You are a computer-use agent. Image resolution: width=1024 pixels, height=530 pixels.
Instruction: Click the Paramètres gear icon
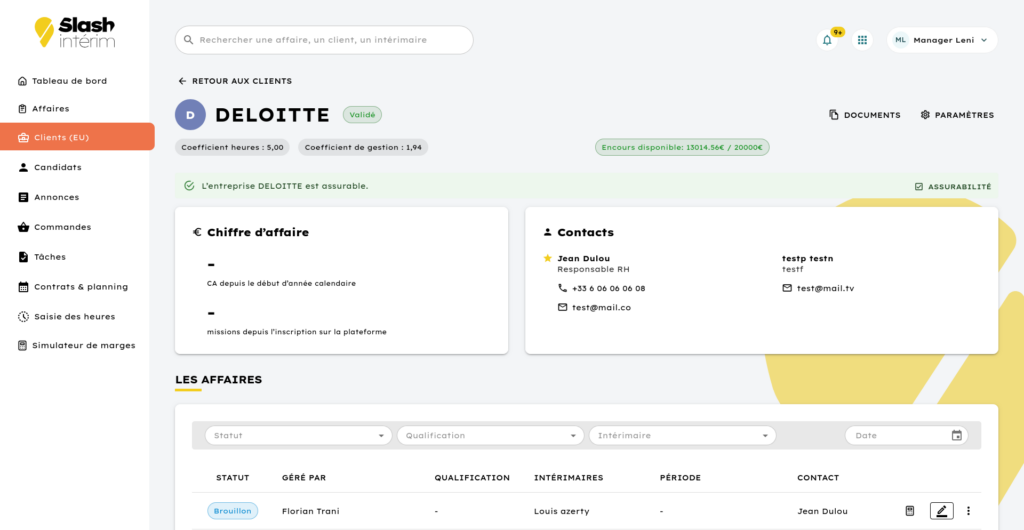pos(925,115)
